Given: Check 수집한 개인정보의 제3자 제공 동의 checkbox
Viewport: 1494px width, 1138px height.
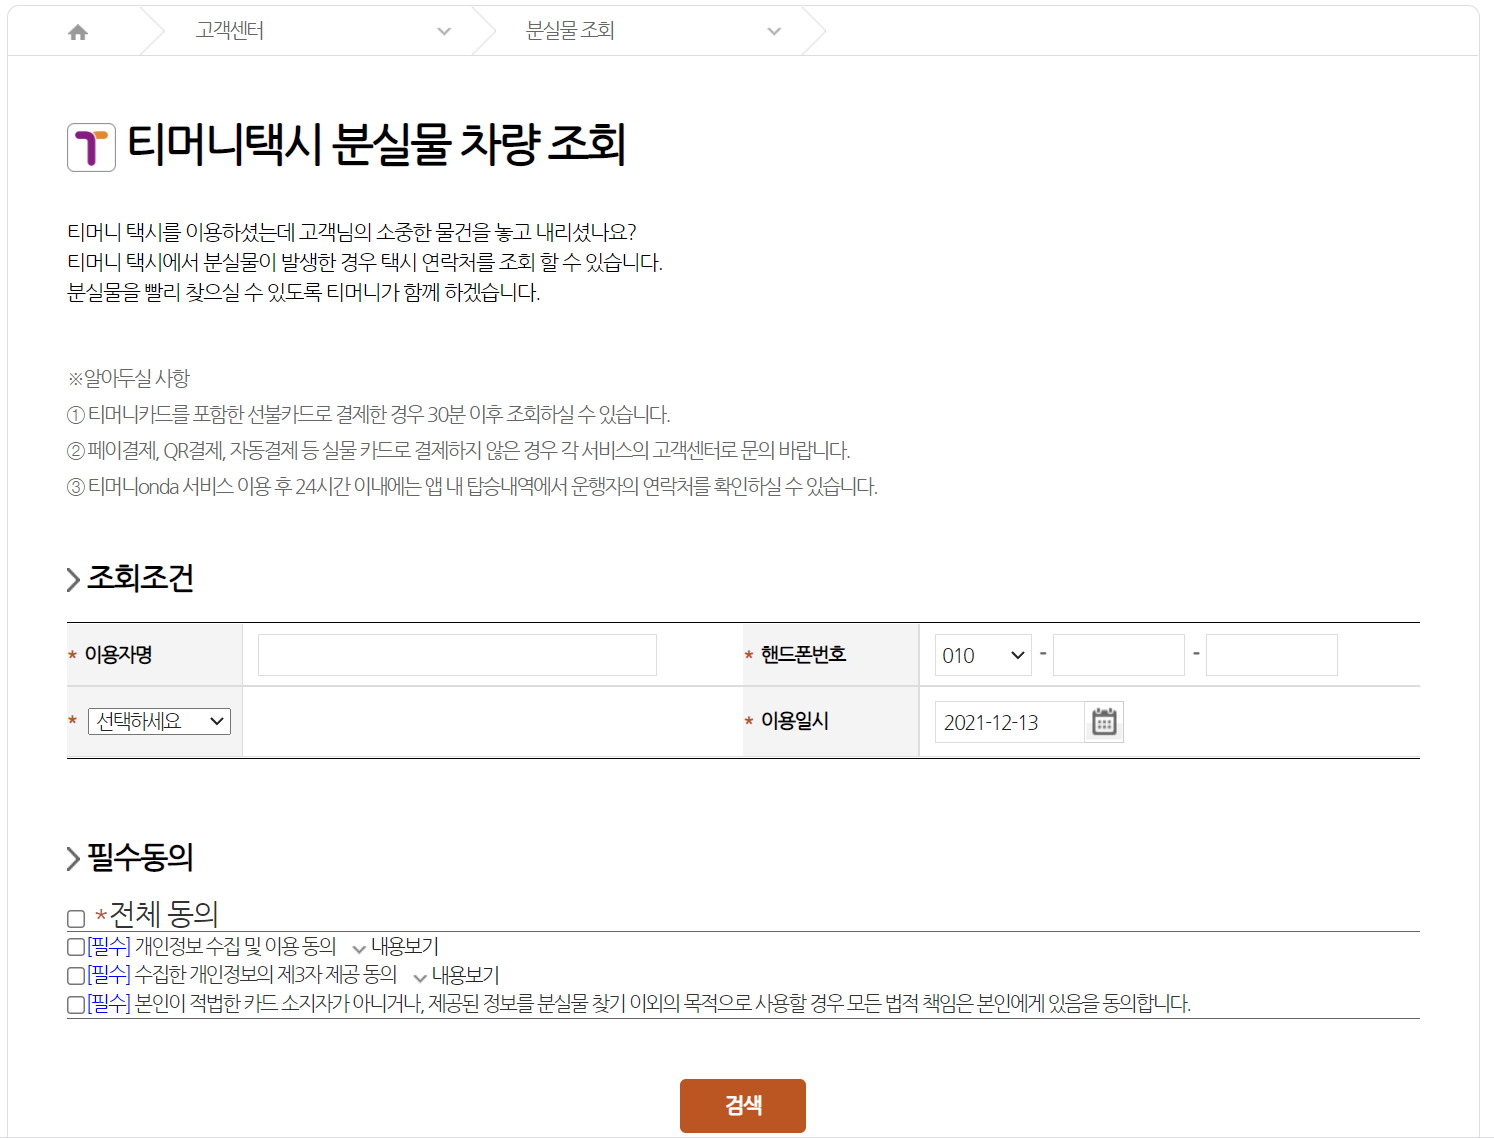Looking at the screenshot, I should tap(76, 975).
